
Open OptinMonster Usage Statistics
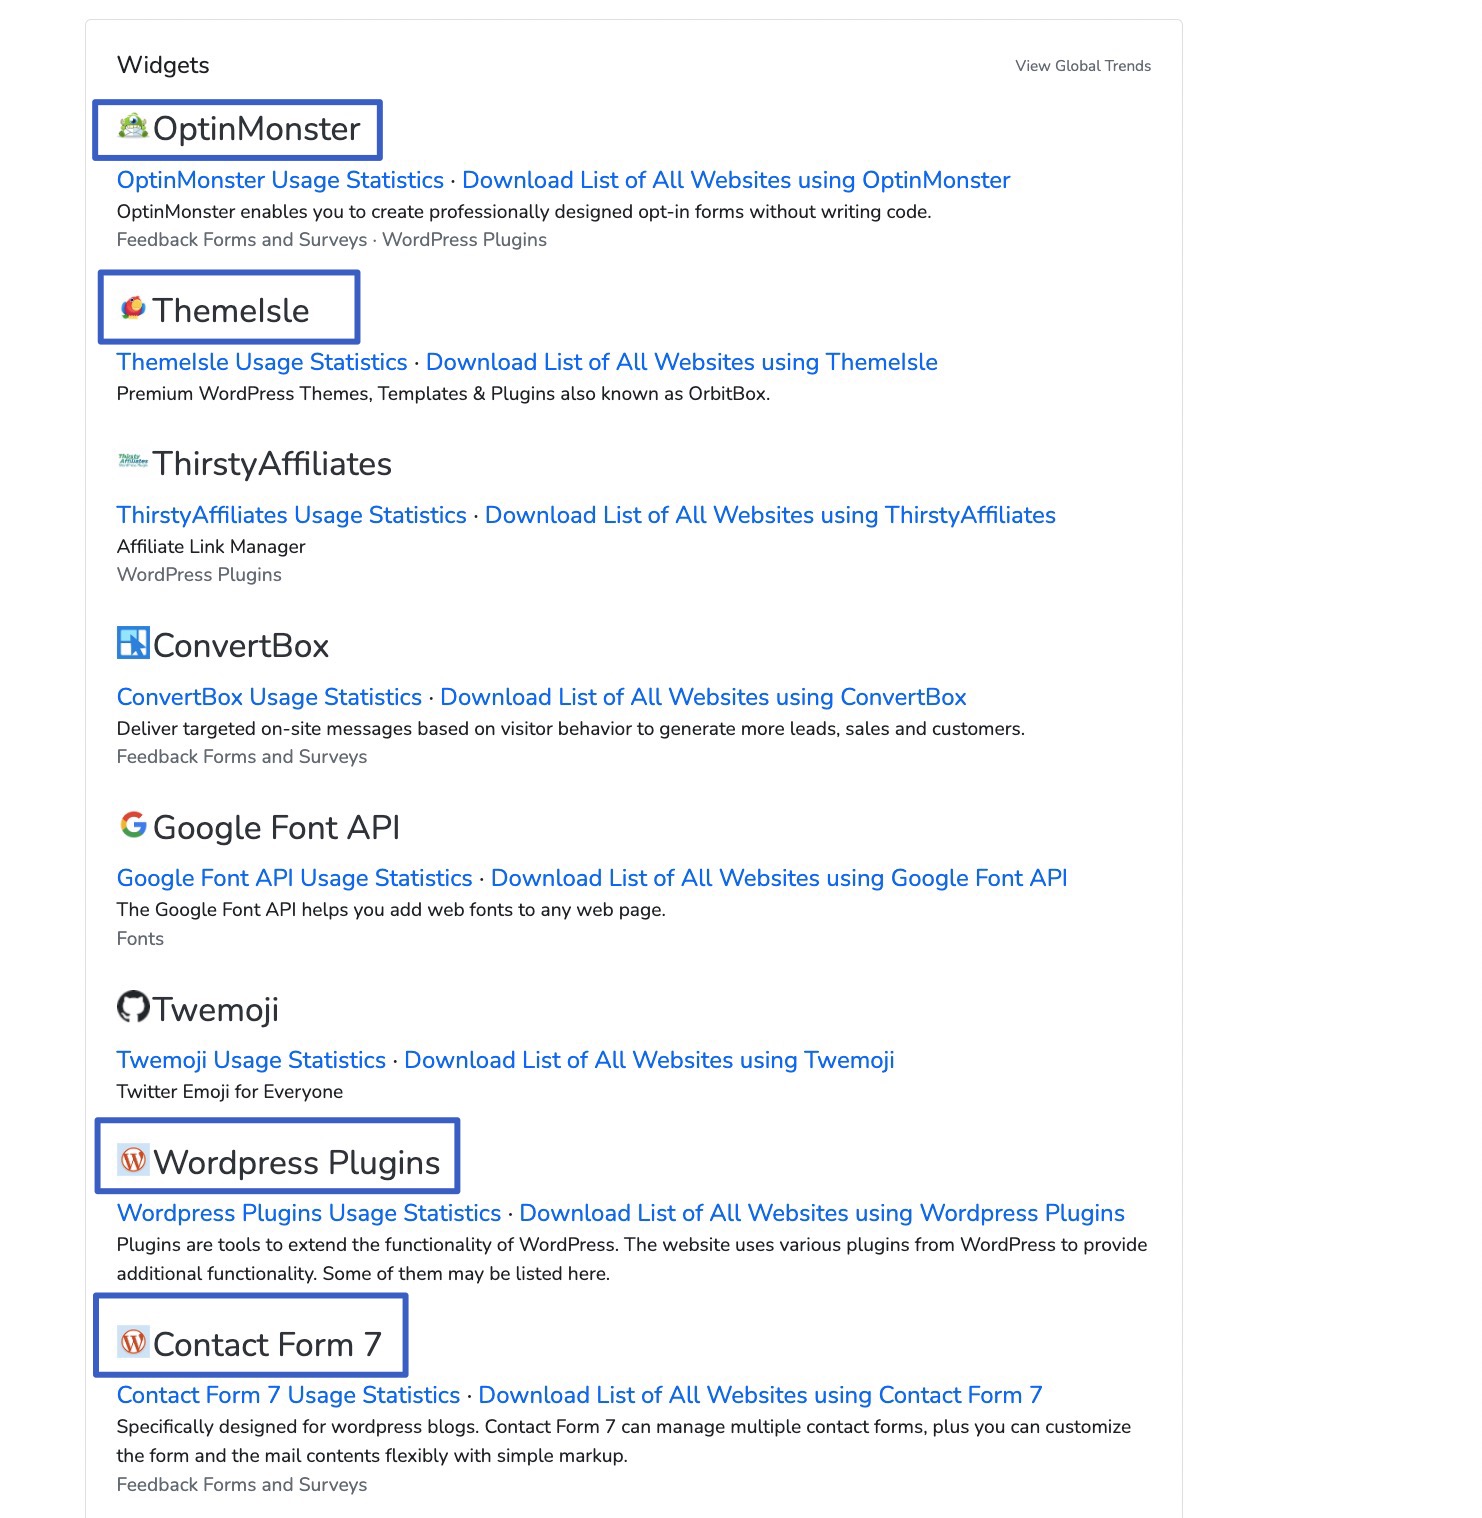tap(280, 180)
